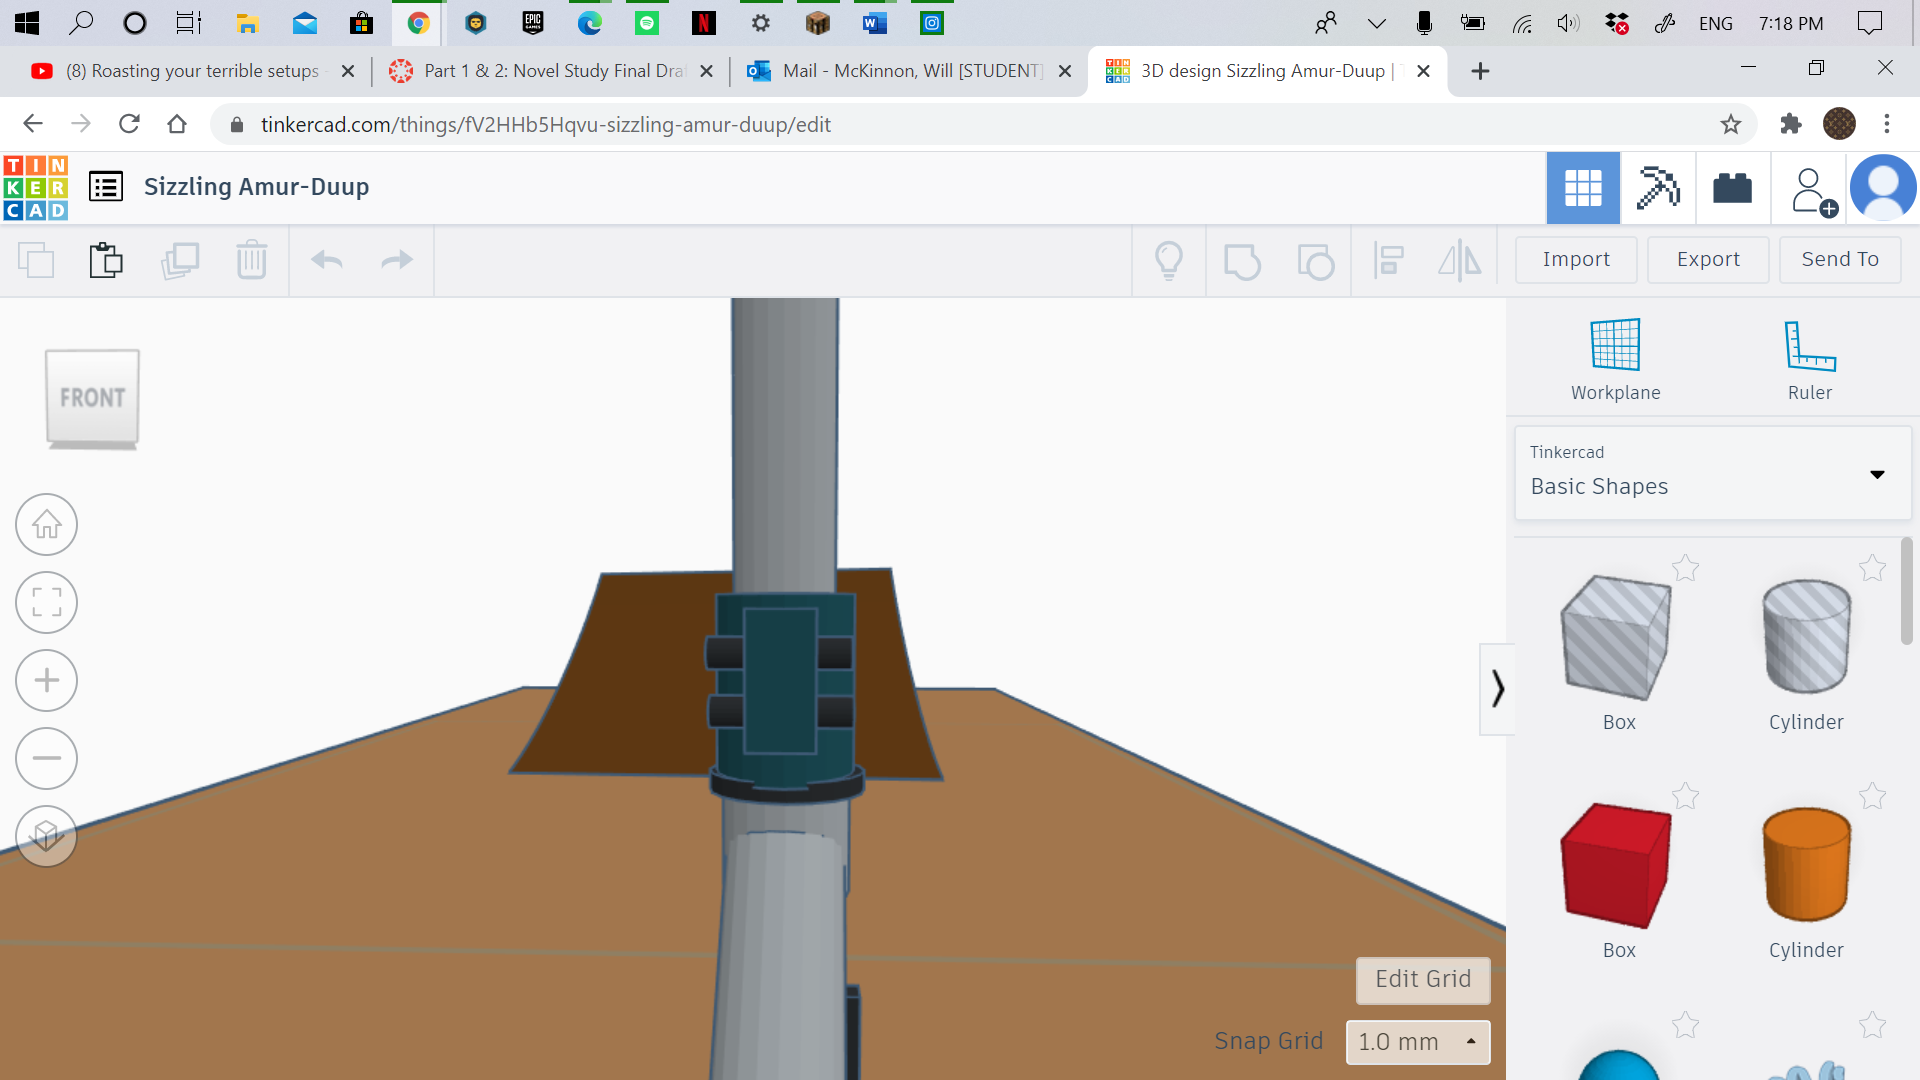Pick the orange Cylinder shape
1920x1080 pixels.
pyautogui.click(x=1806, y=866)
